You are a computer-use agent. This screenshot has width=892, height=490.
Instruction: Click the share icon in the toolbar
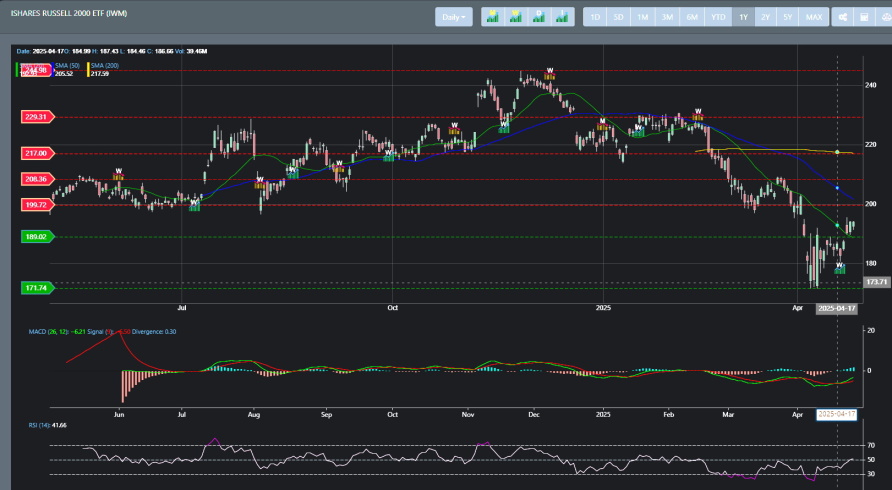coord(843,17)
